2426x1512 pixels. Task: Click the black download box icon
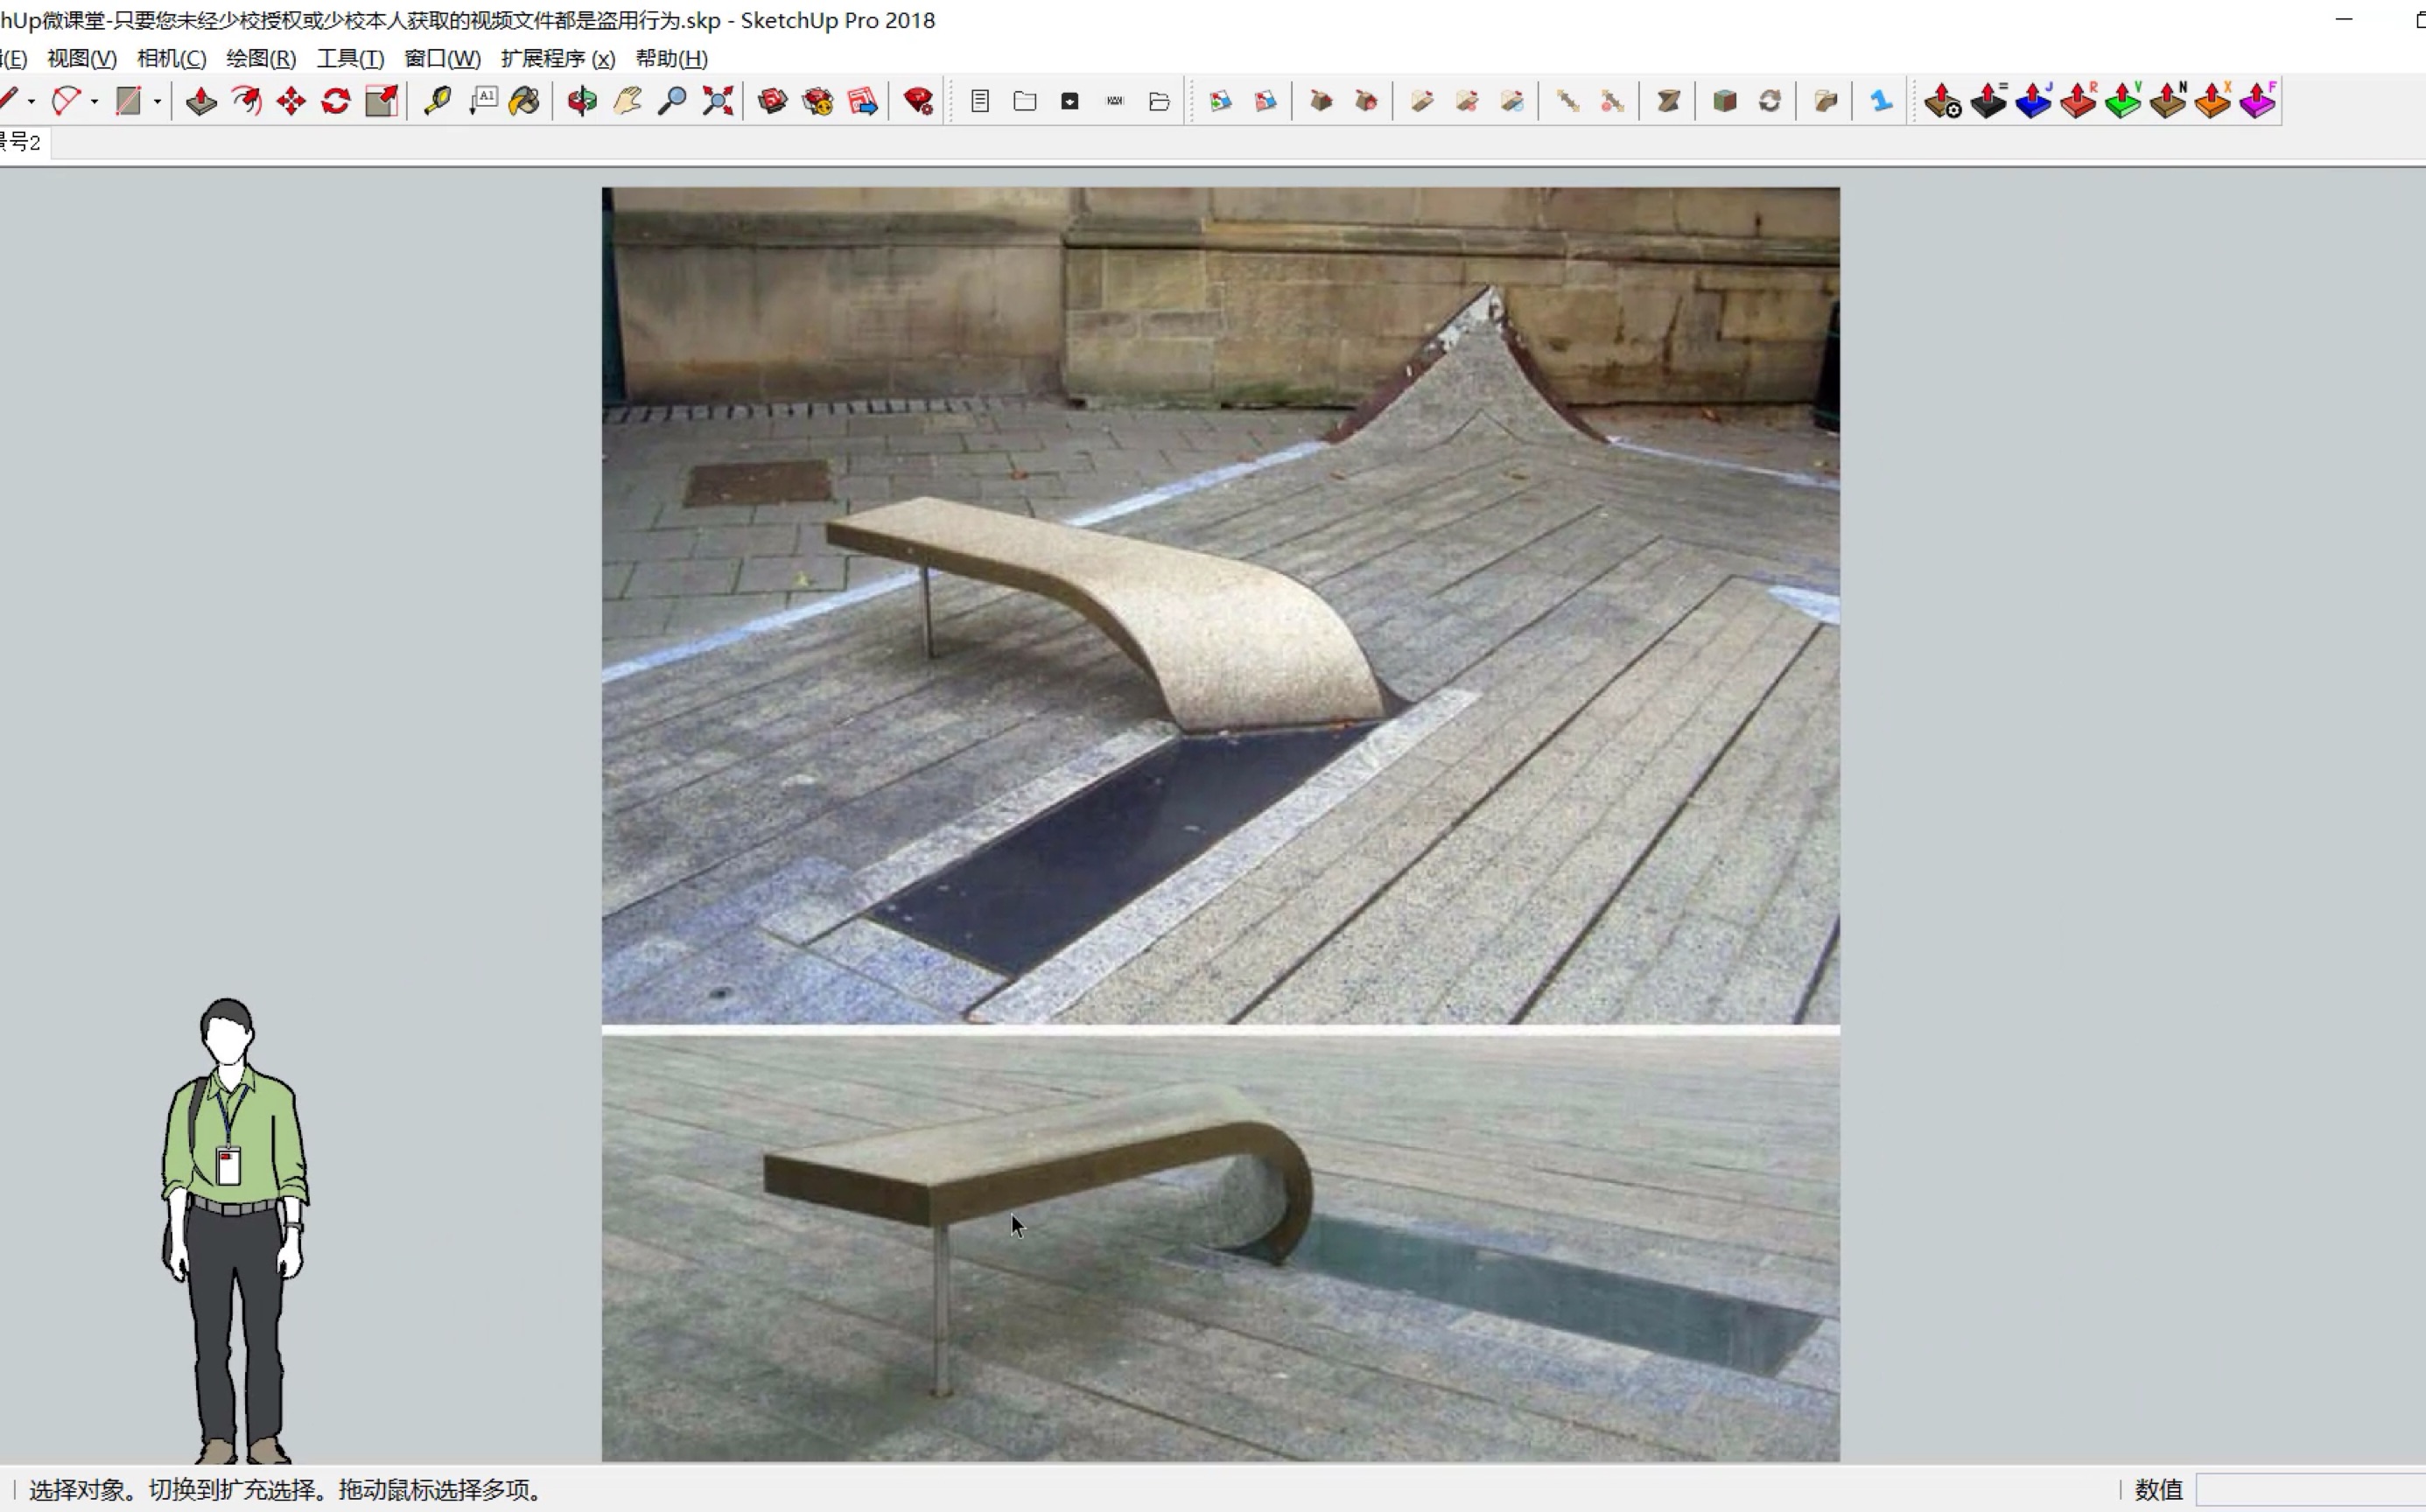coord(1070,101)
